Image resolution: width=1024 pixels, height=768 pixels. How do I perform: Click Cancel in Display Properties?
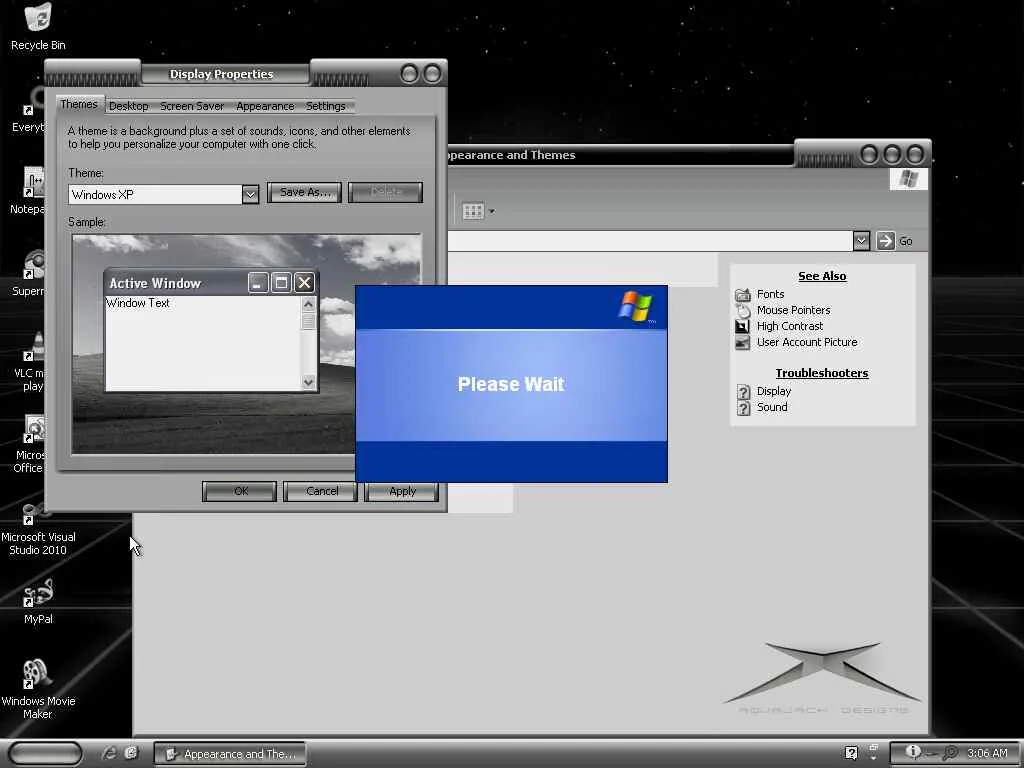[321, 491]
